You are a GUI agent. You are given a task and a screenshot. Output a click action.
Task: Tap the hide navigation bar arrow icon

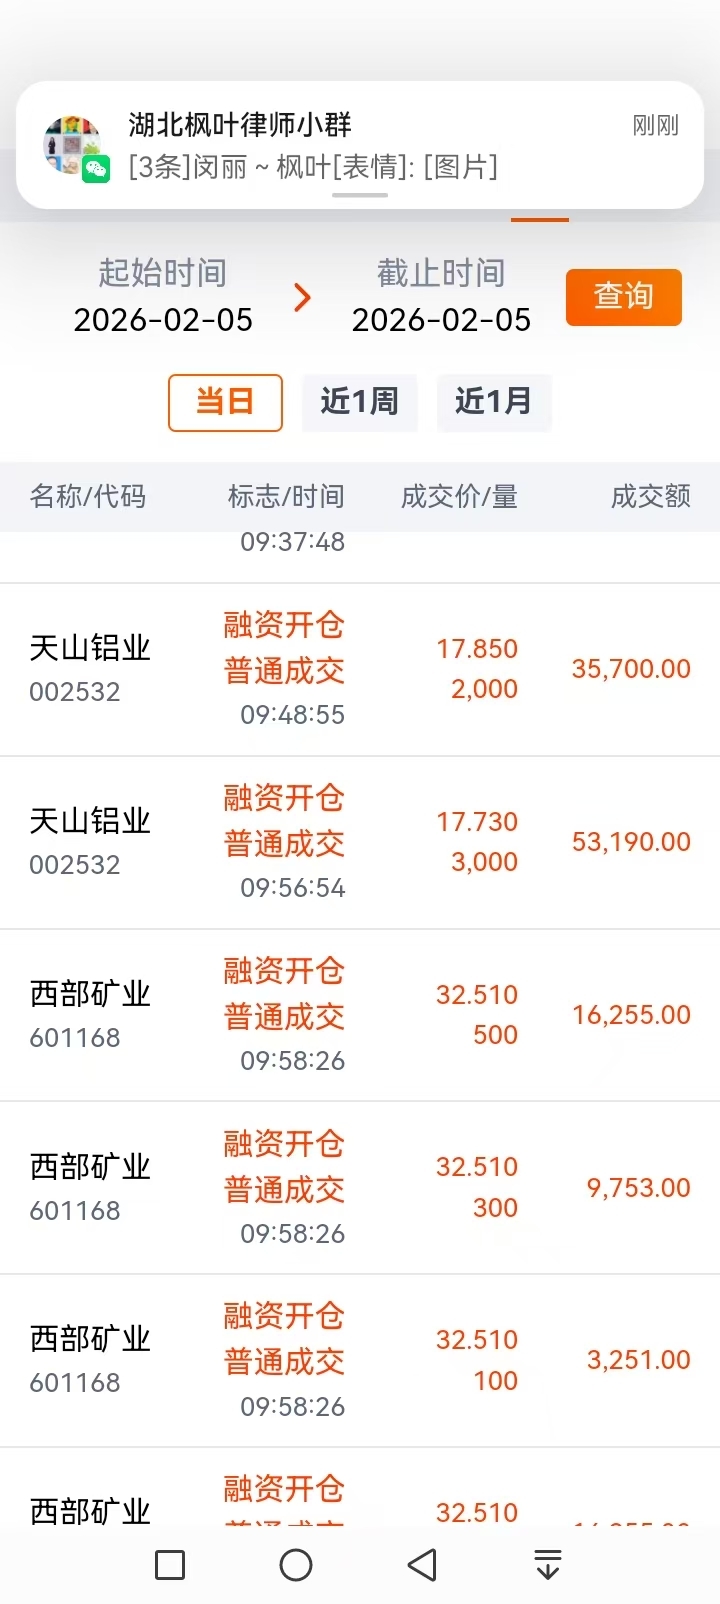point(547,1565)
